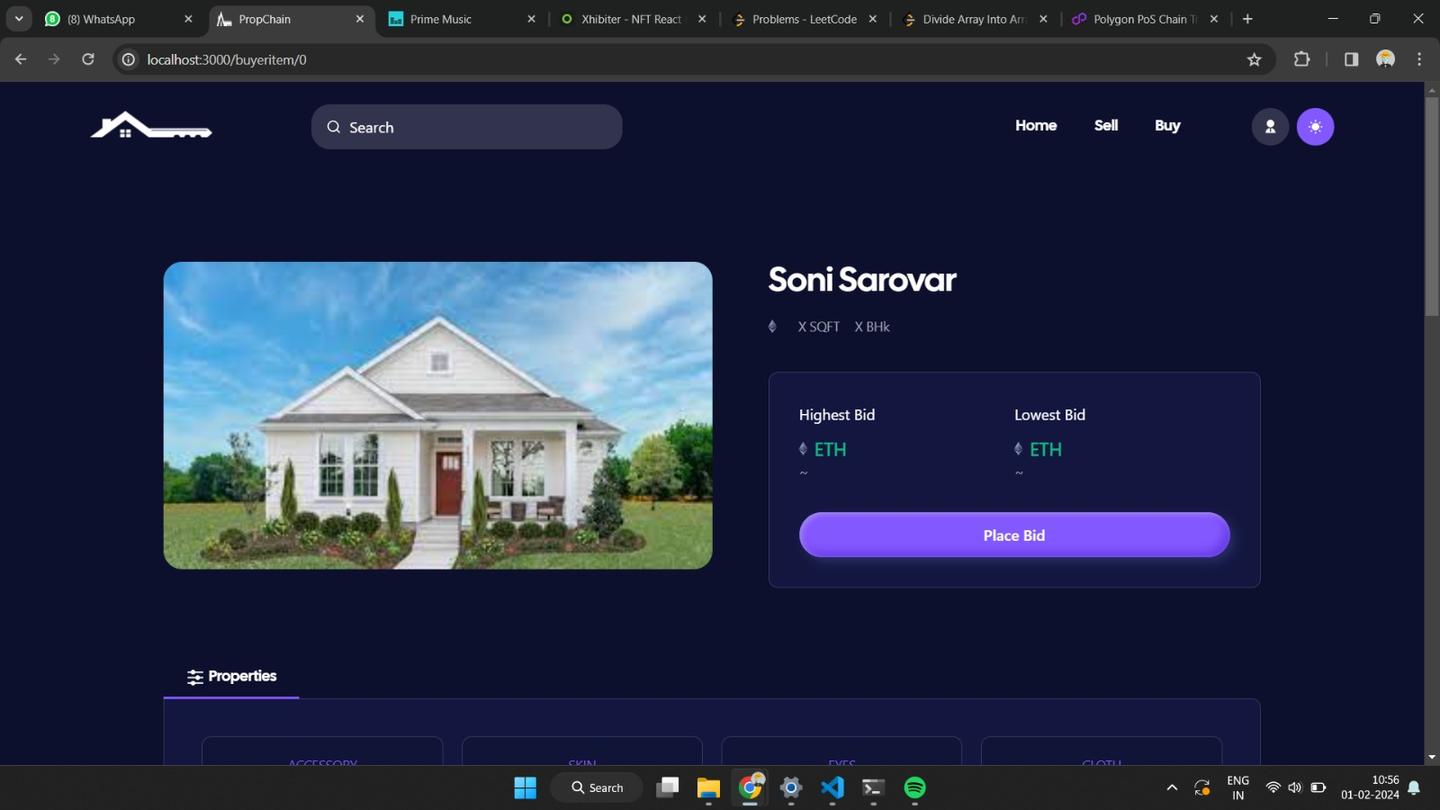1440x810 pixels.
Task: Click the page vertical scrollbar
Action: click(x=1431, y=208)
